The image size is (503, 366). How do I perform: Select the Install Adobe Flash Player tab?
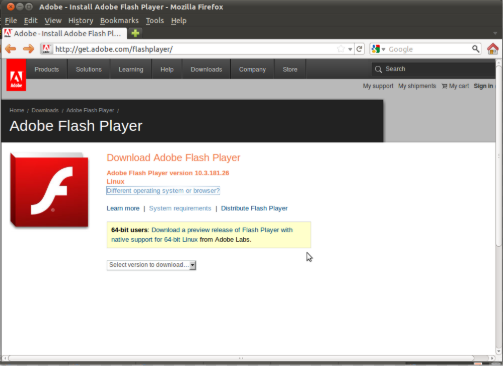tap(64, 33)
